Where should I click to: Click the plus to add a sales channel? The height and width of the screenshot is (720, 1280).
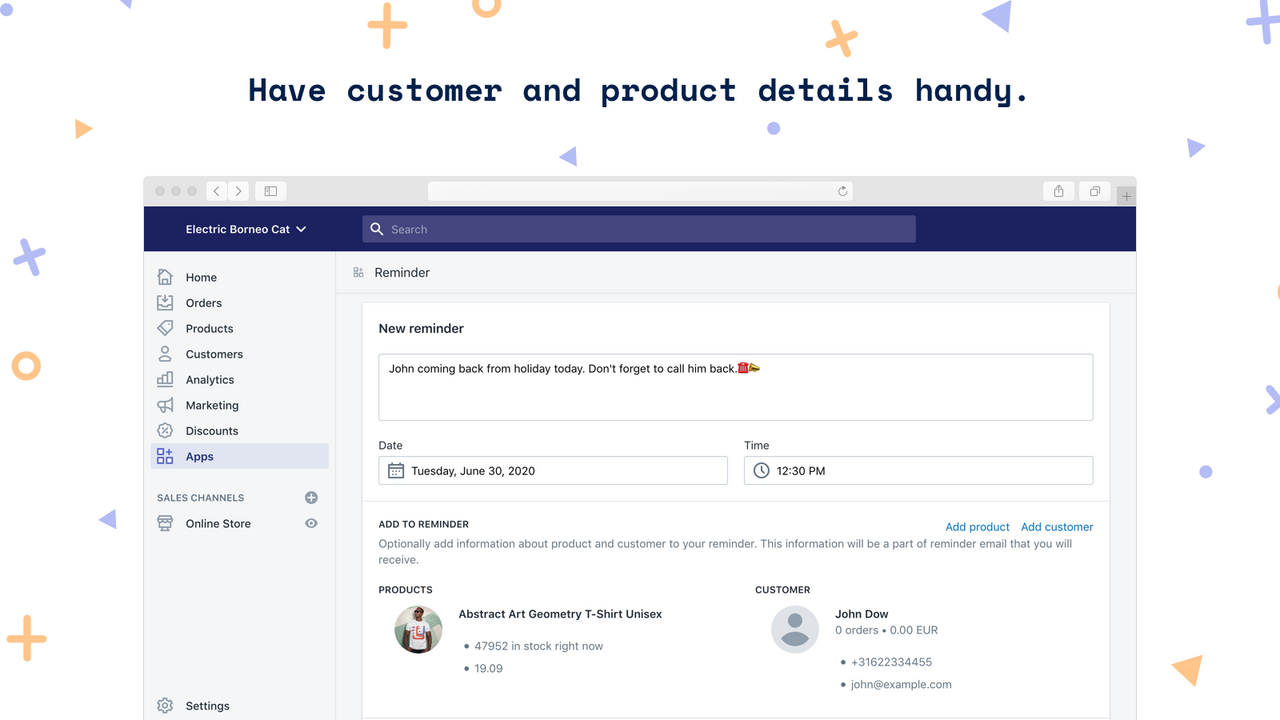coord(311,497)
